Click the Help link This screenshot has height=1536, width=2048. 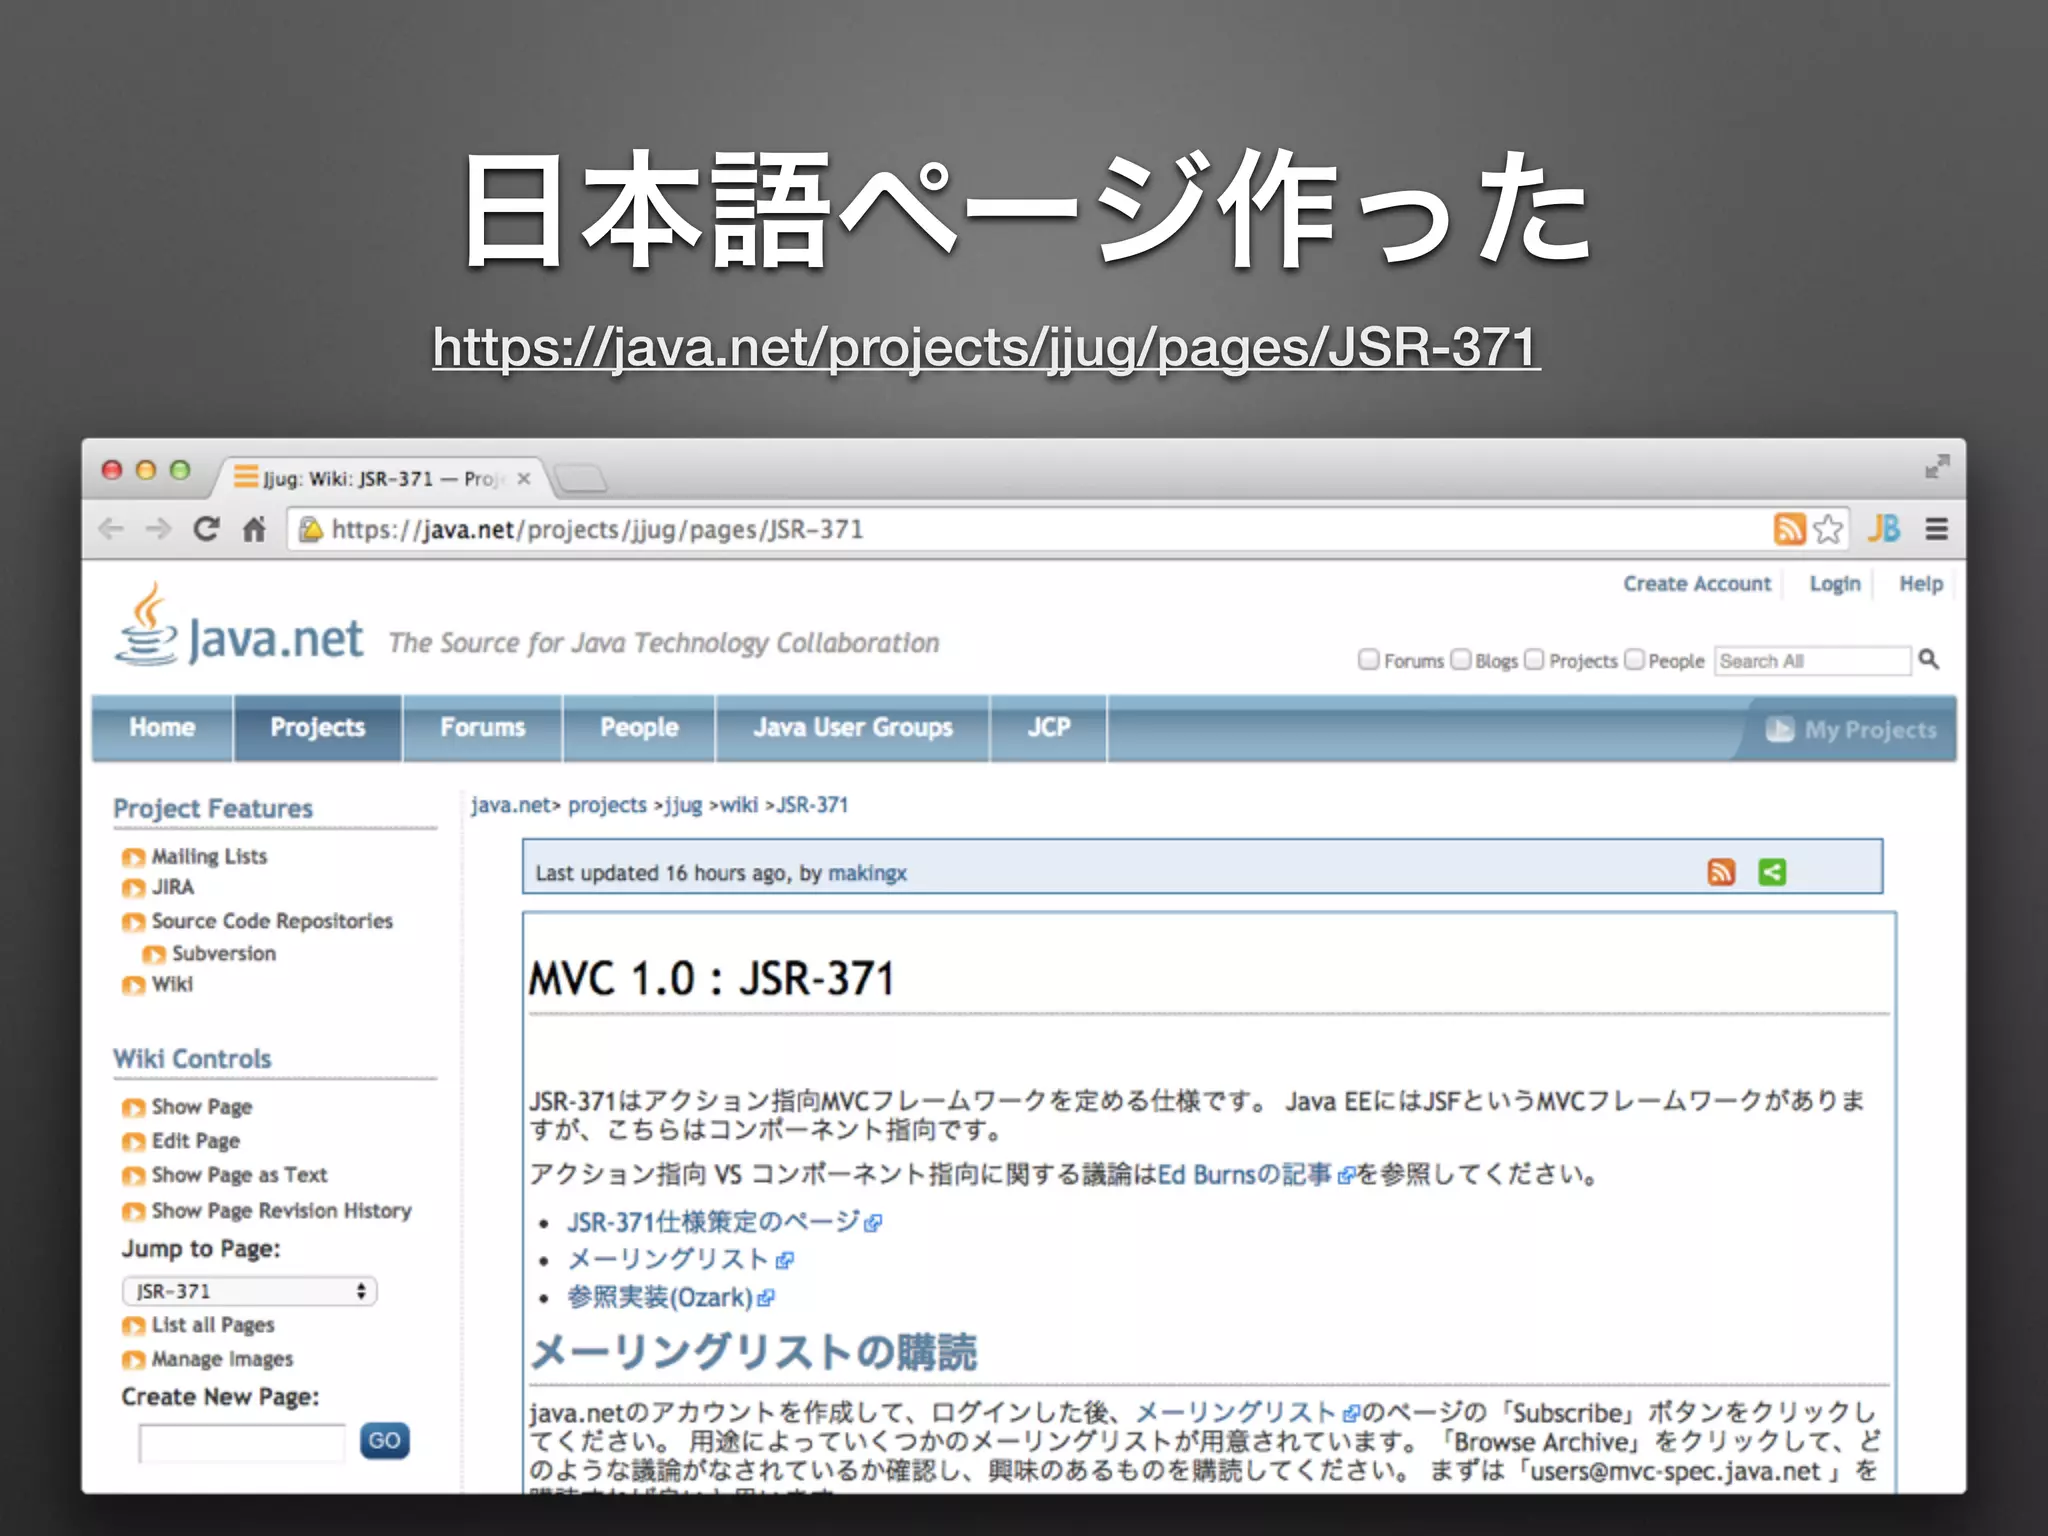1921,583
